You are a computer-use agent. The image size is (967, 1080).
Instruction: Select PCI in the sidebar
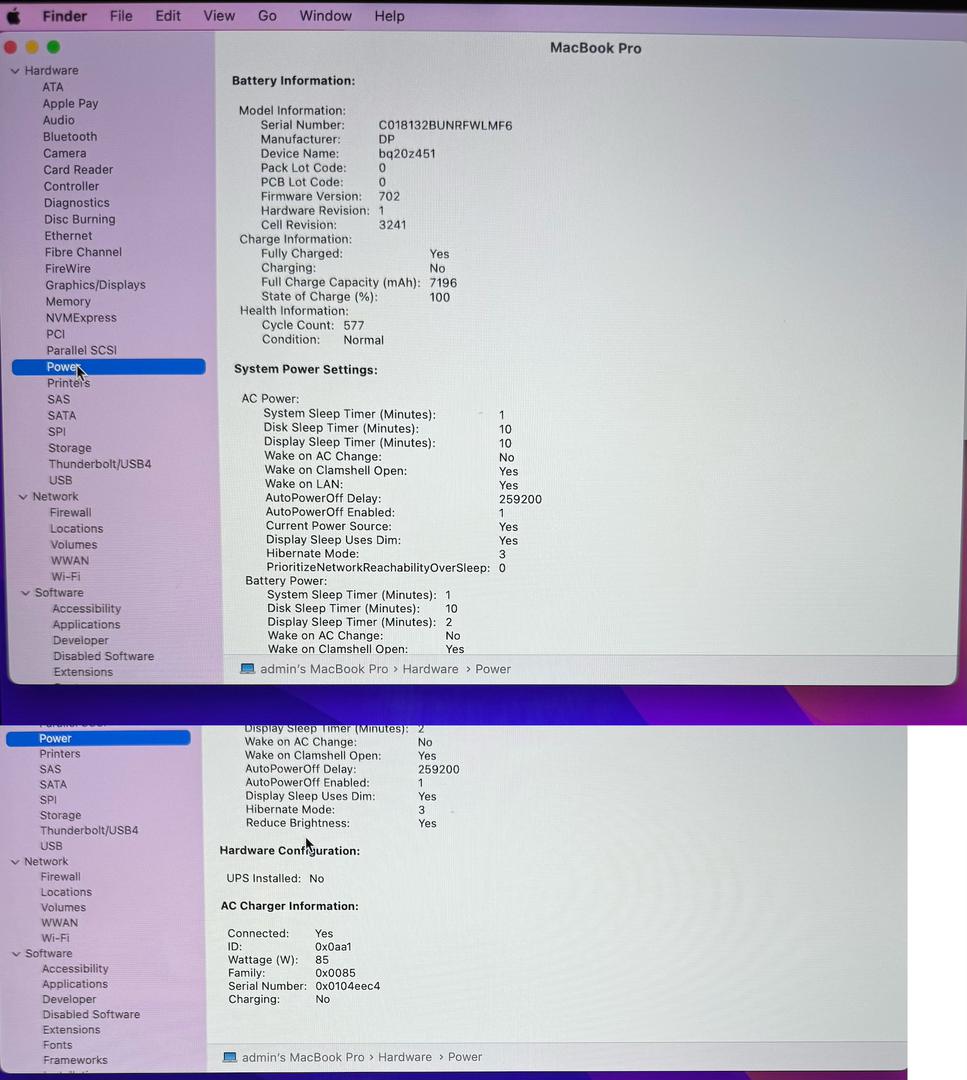(x=56, y=334)
